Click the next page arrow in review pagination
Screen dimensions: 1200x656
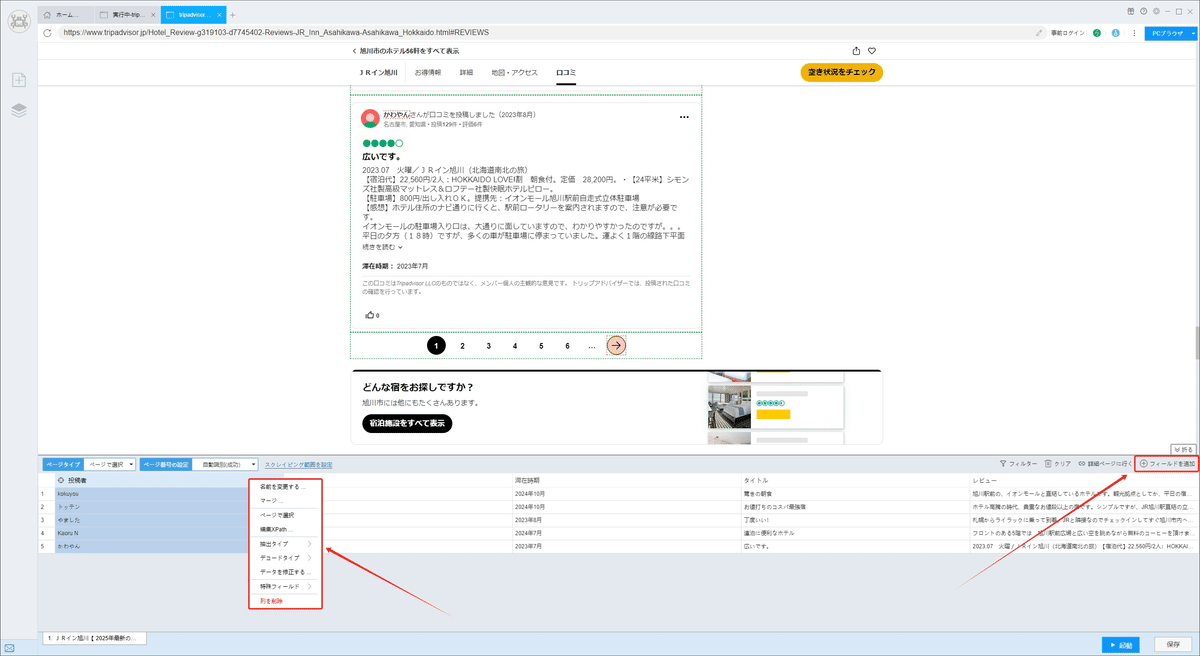[x=617, y=345]
